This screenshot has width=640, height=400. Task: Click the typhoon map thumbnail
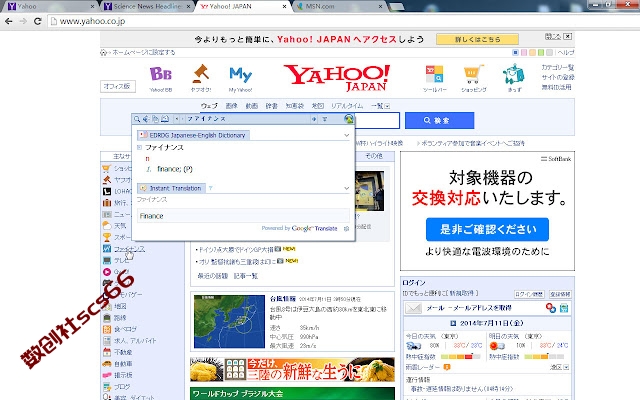click(229, 322)
